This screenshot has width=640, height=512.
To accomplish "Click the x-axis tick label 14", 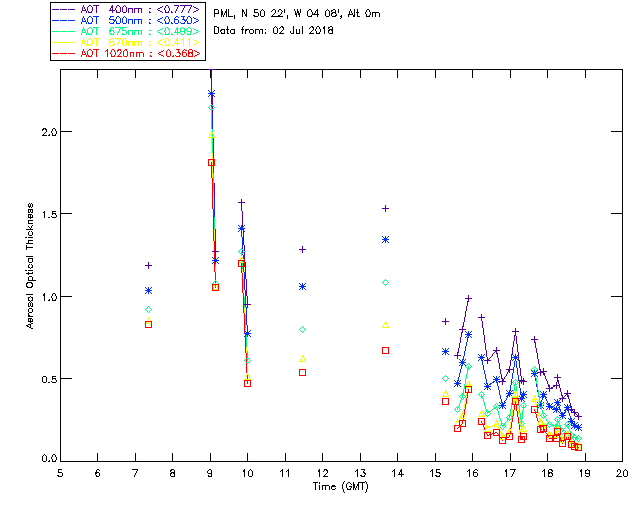I will (x=398, y=473).
